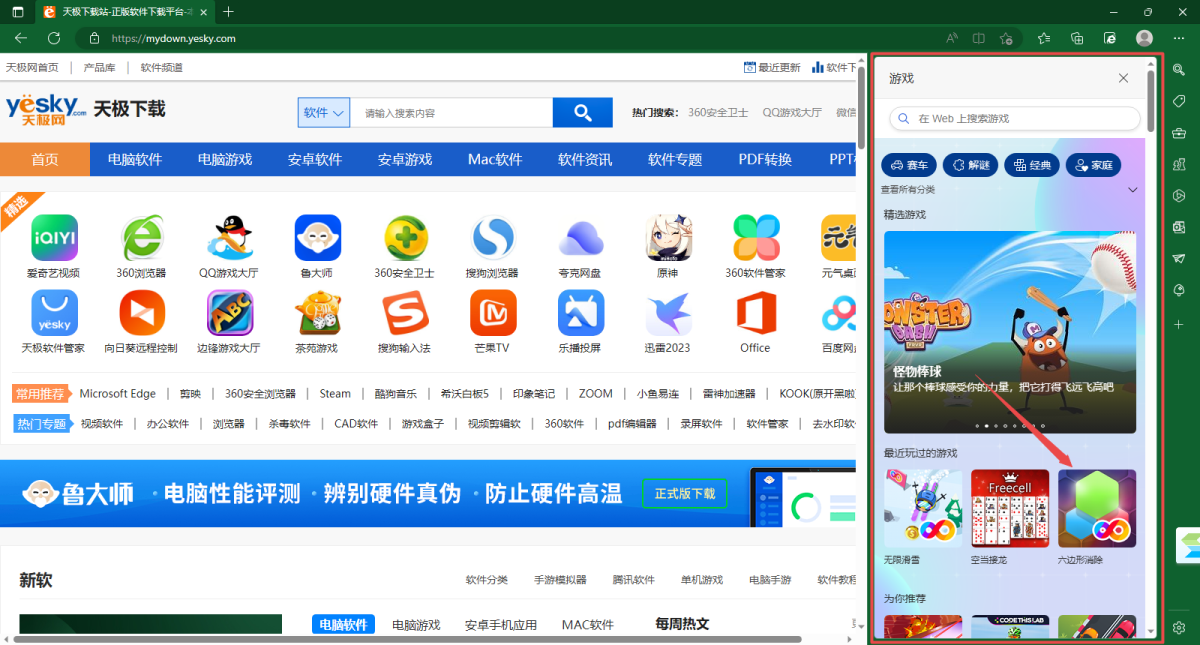Select the 迅雷2023 icon
The width and height of the screenshot is (1200, 645).
click(x=667, y=318)
